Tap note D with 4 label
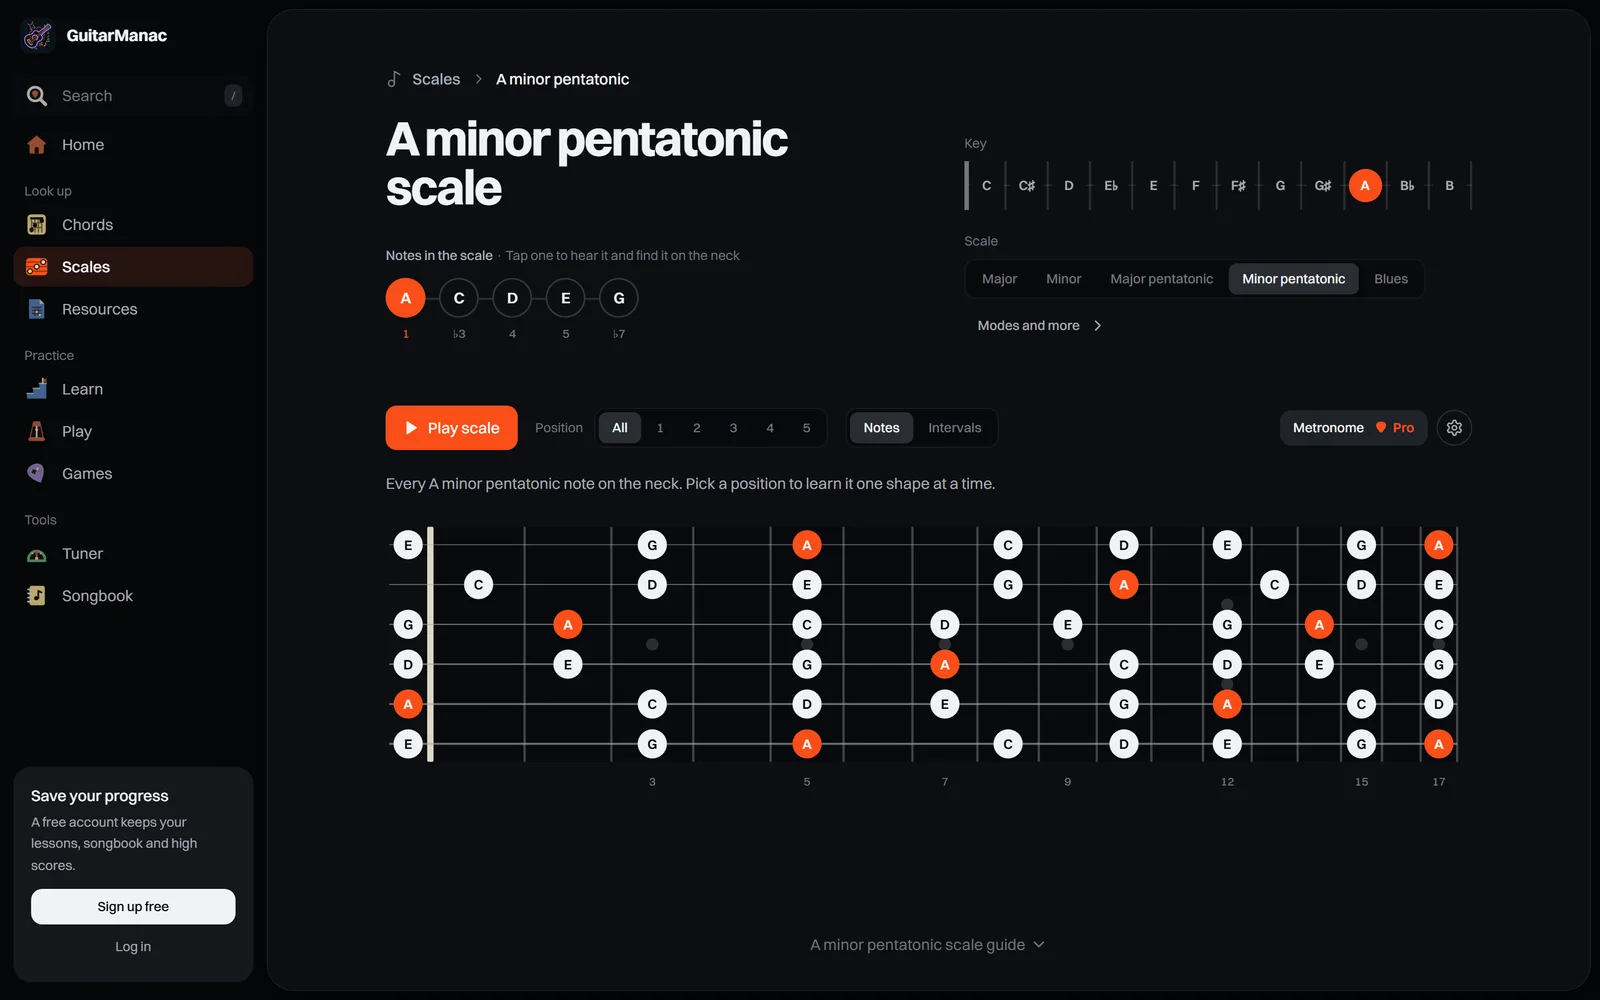1600x1000 pixels. [x=512, y=298]
